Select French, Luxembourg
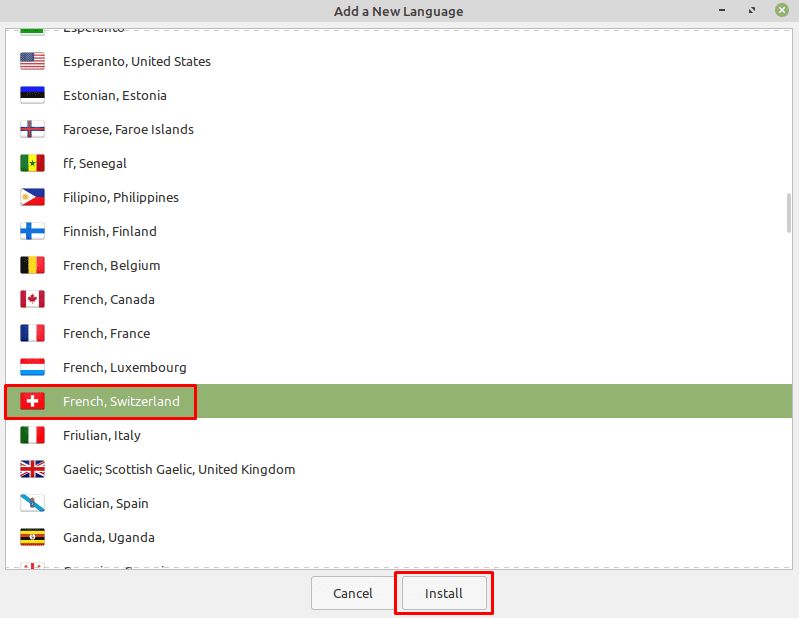This screenshot has width=799, height=618. [398, 367]
